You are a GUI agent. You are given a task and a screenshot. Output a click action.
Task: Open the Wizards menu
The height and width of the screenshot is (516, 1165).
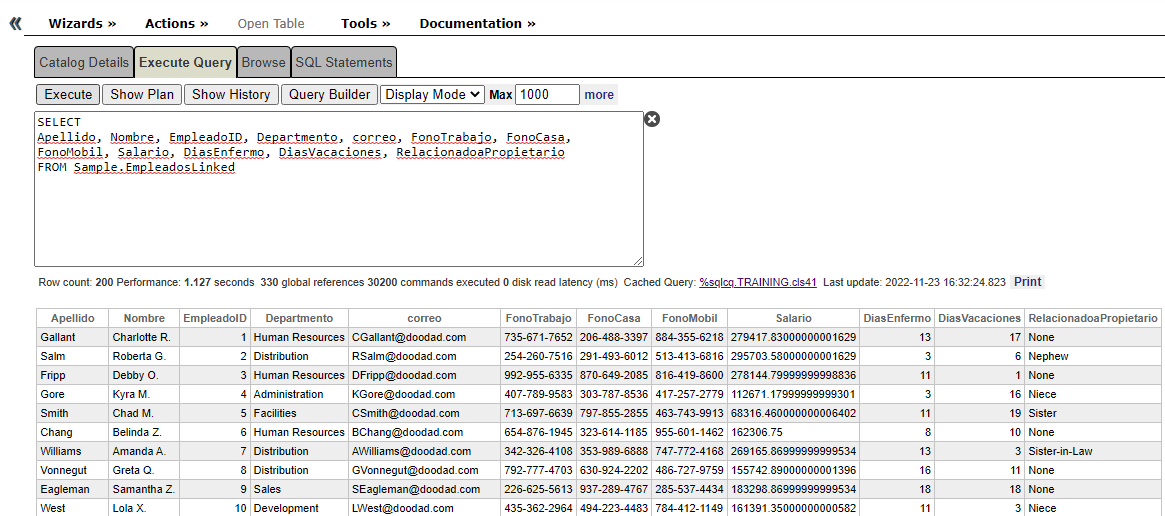pos(82,23)
